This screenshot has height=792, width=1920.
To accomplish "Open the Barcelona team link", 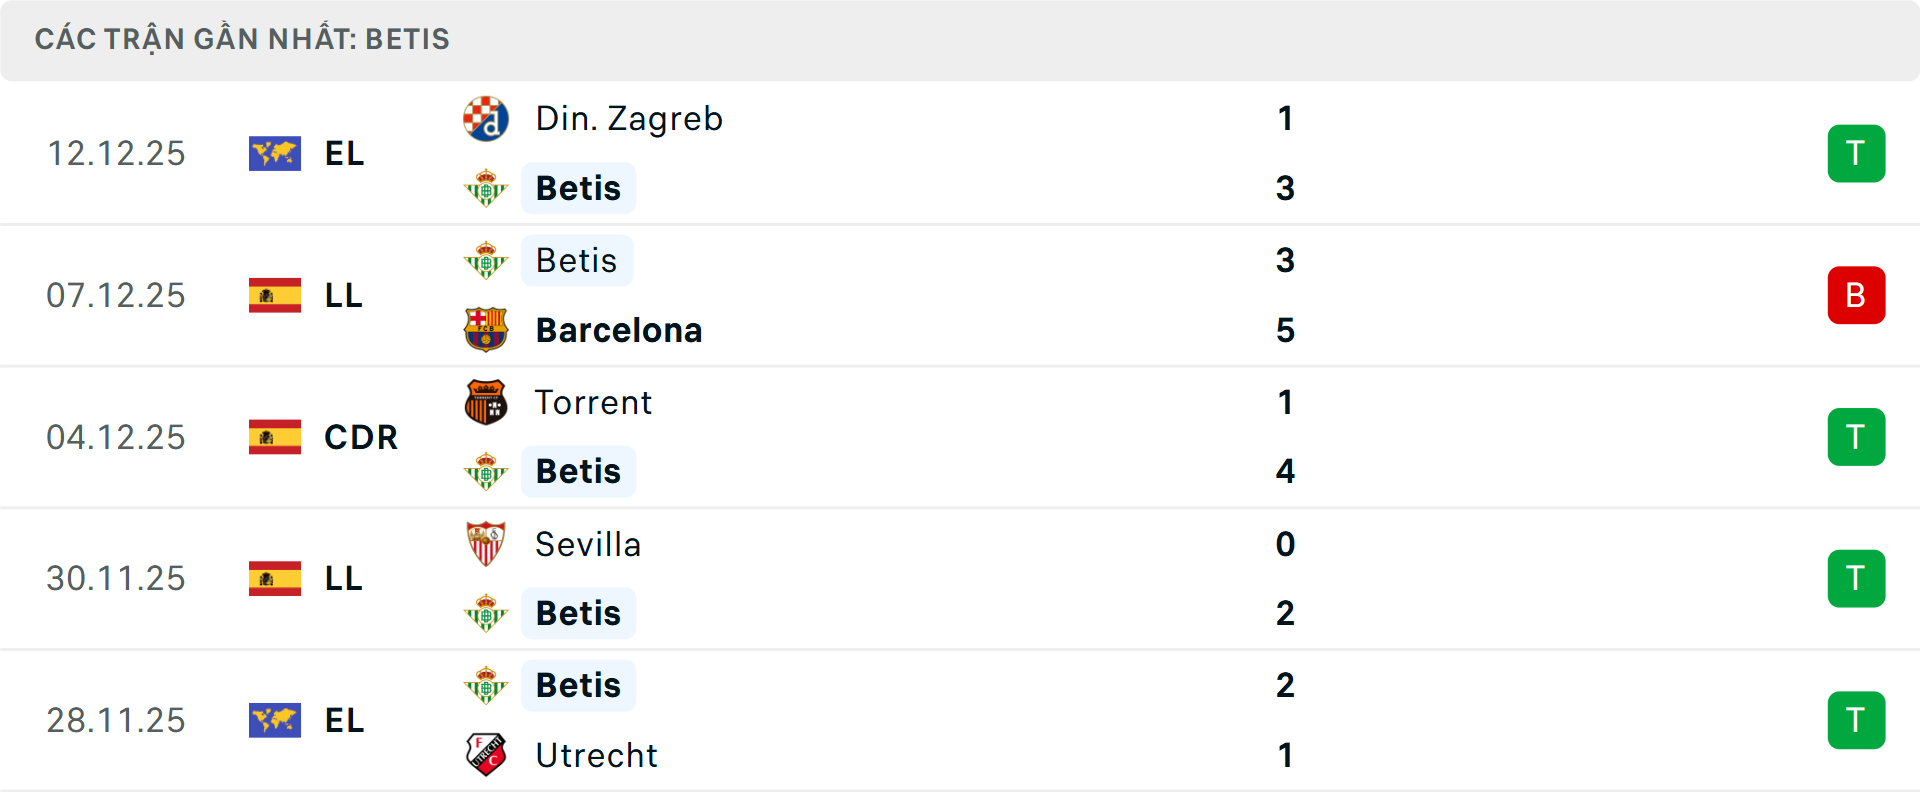I will 619,330.
